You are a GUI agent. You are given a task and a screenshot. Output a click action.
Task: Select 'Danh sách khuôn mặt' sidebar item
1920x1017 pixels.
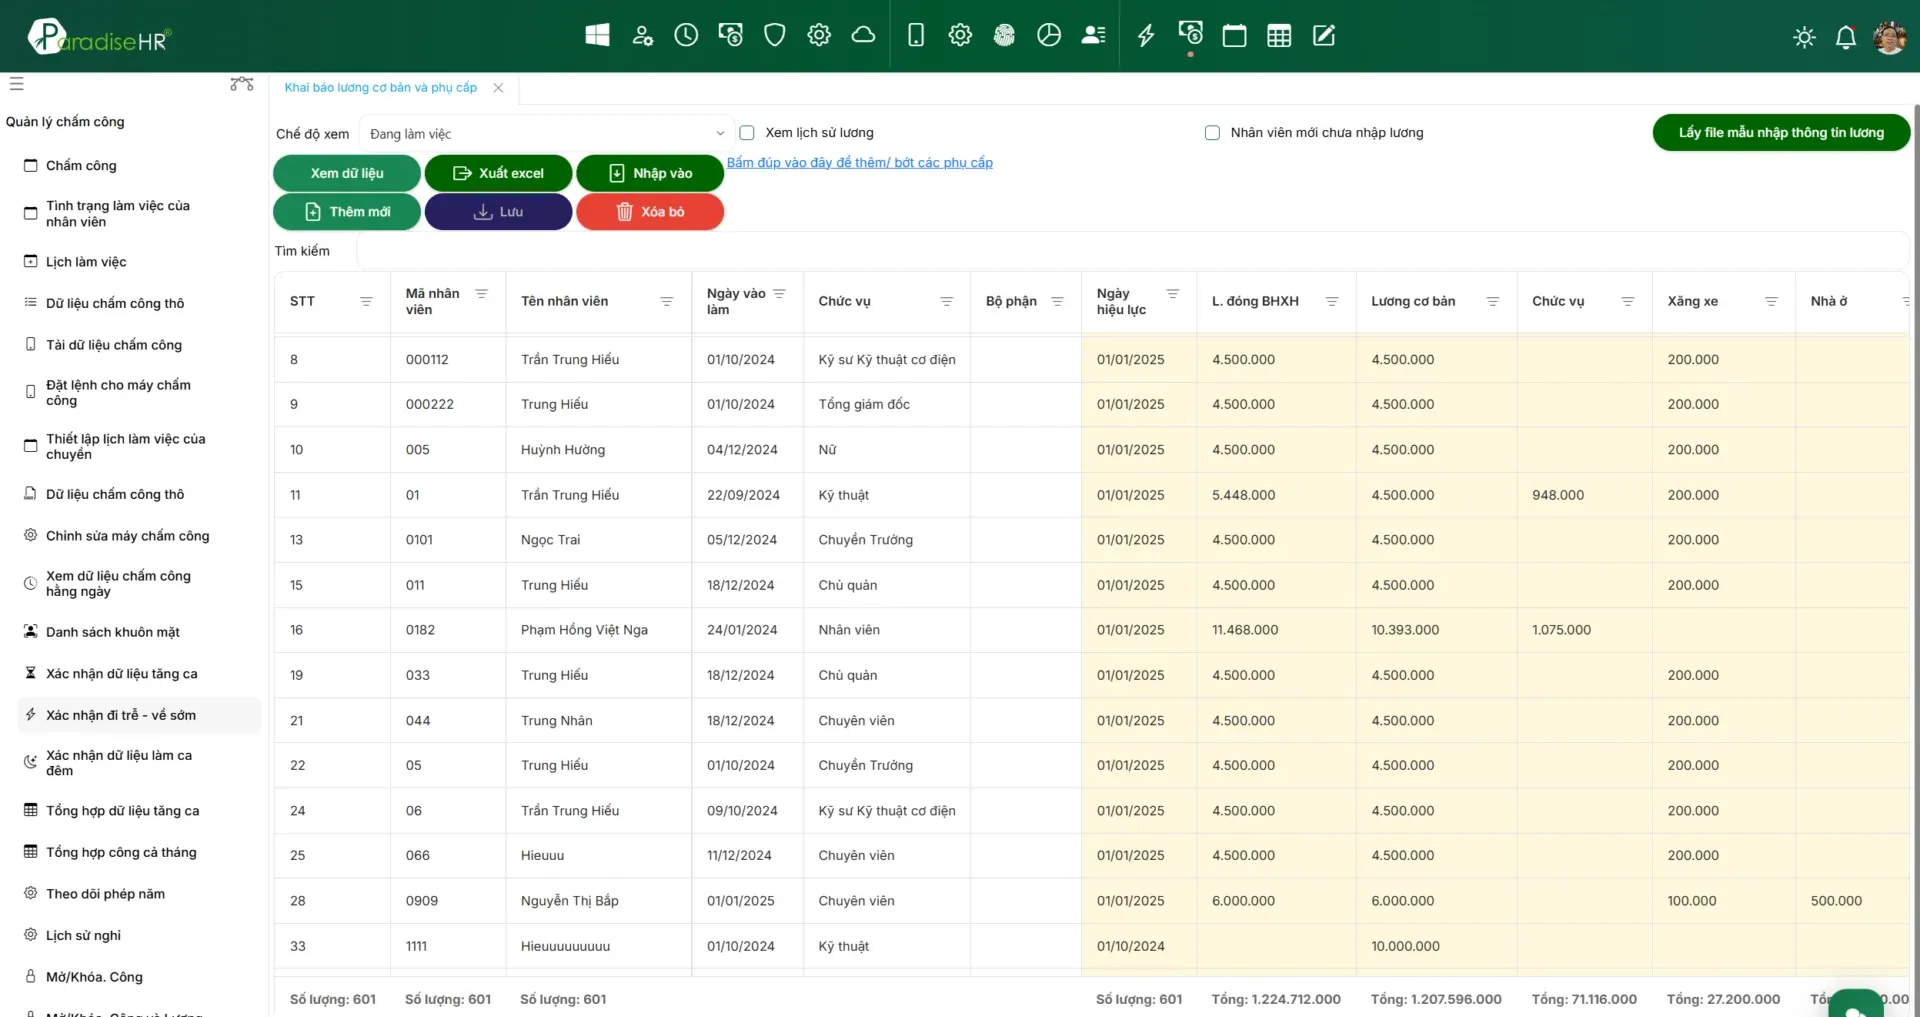[x=112, y=632]
